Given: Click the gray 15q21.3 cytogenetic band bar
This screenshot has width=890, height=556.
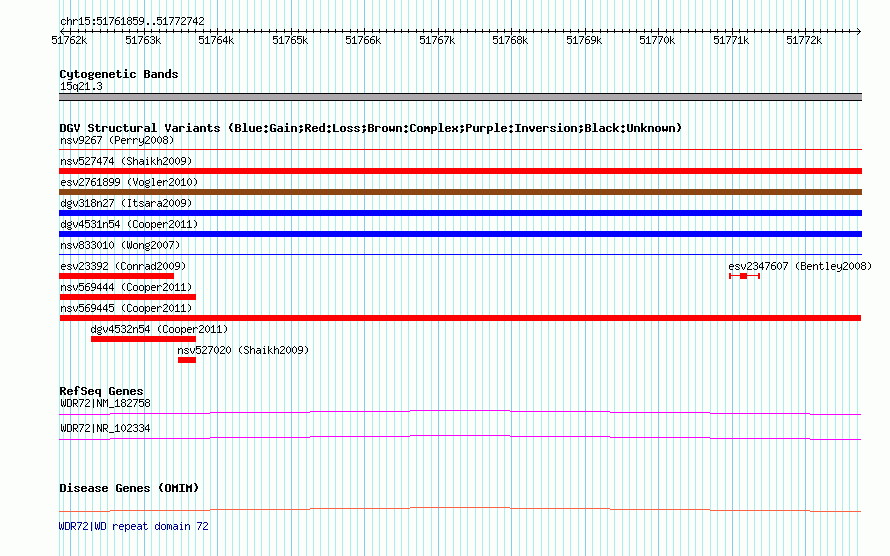Looking at the screenshot, I should tap(460, 97).
